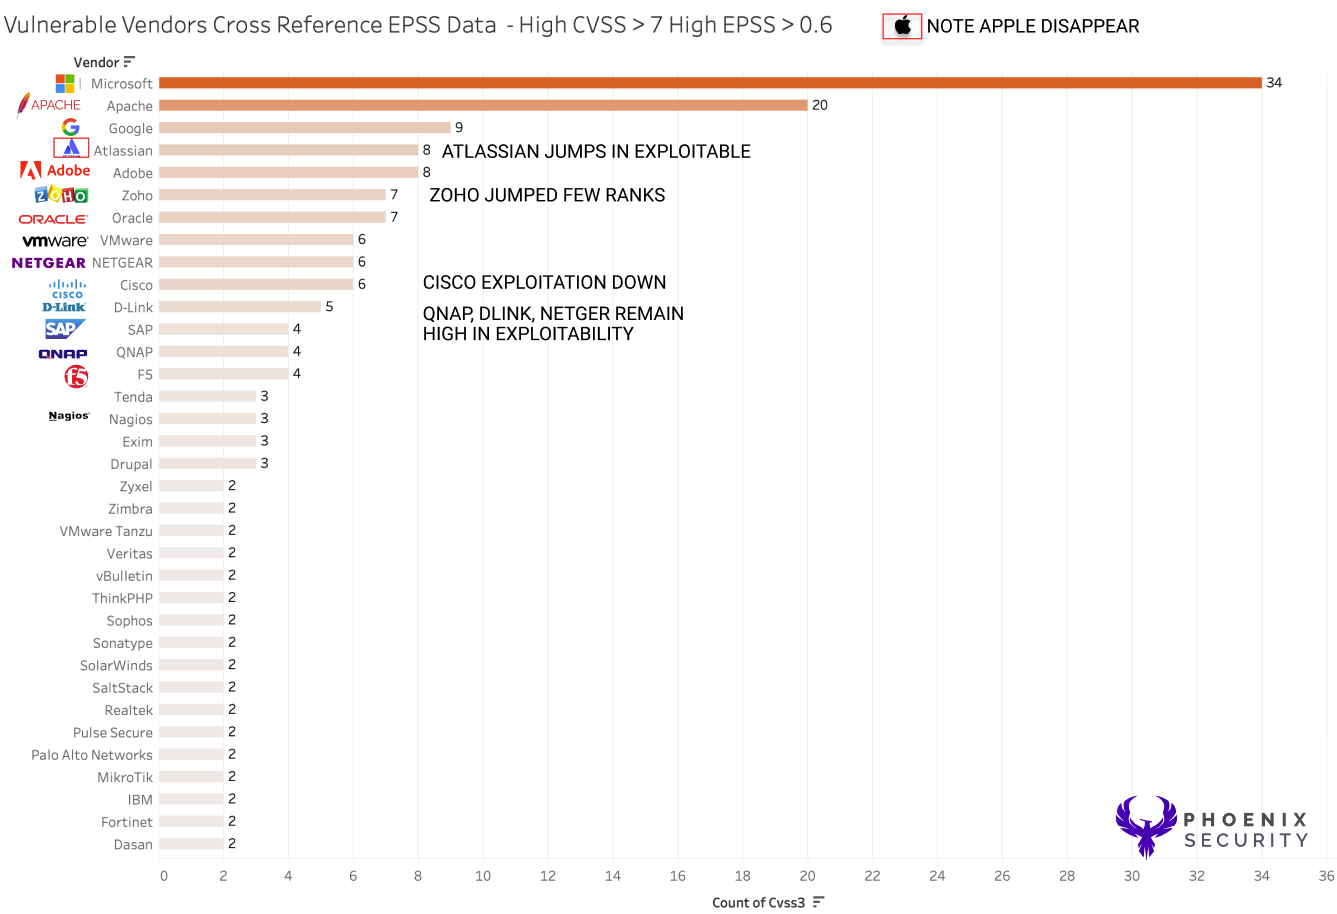The height and width of the screenshot is (914, 1337).
Task: Click the vBulletin vendor label
Action: (124, 576)
